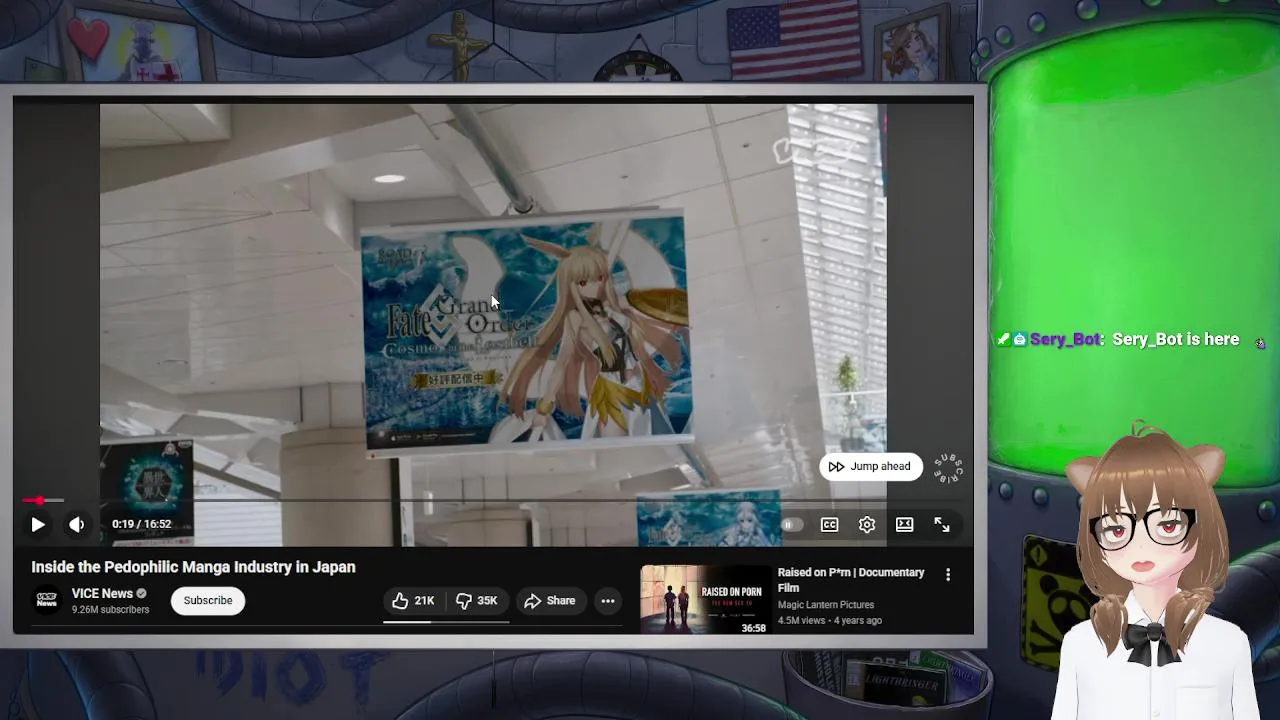Open the VICE News channel avatar
This screenshot has width=1280, height=720.
click(x=47, y=600)
